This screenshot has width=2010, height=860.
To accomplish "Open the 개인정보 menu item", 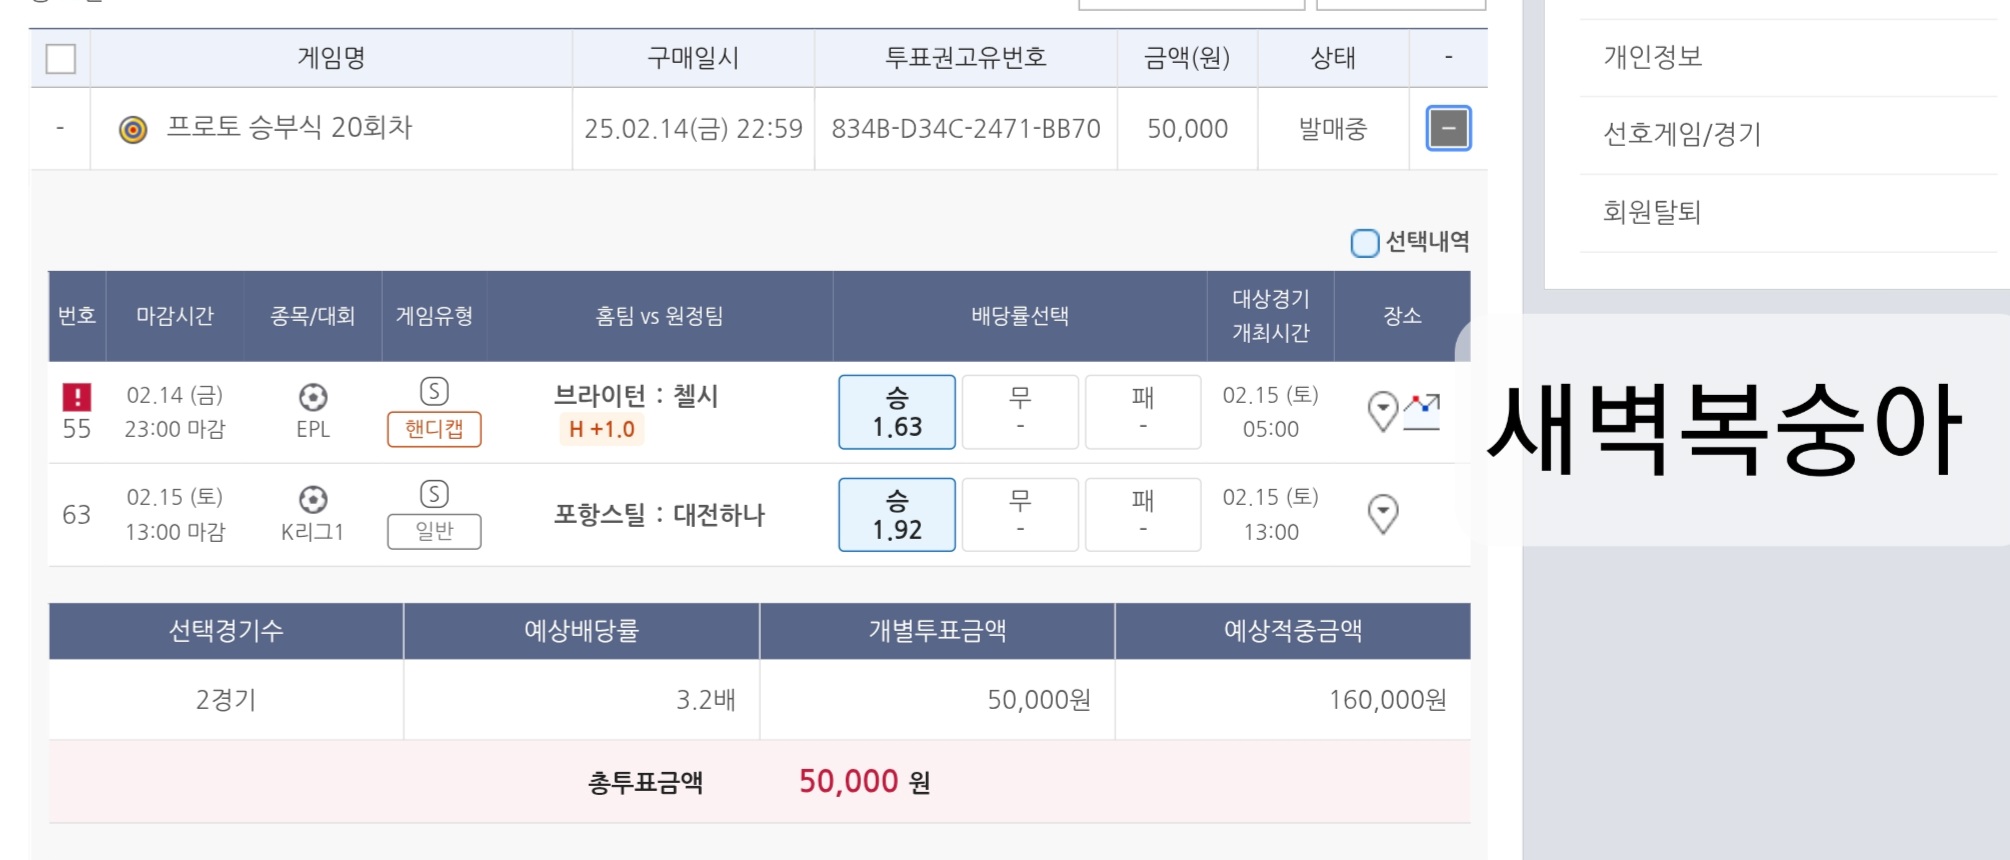I will 1653,57.
